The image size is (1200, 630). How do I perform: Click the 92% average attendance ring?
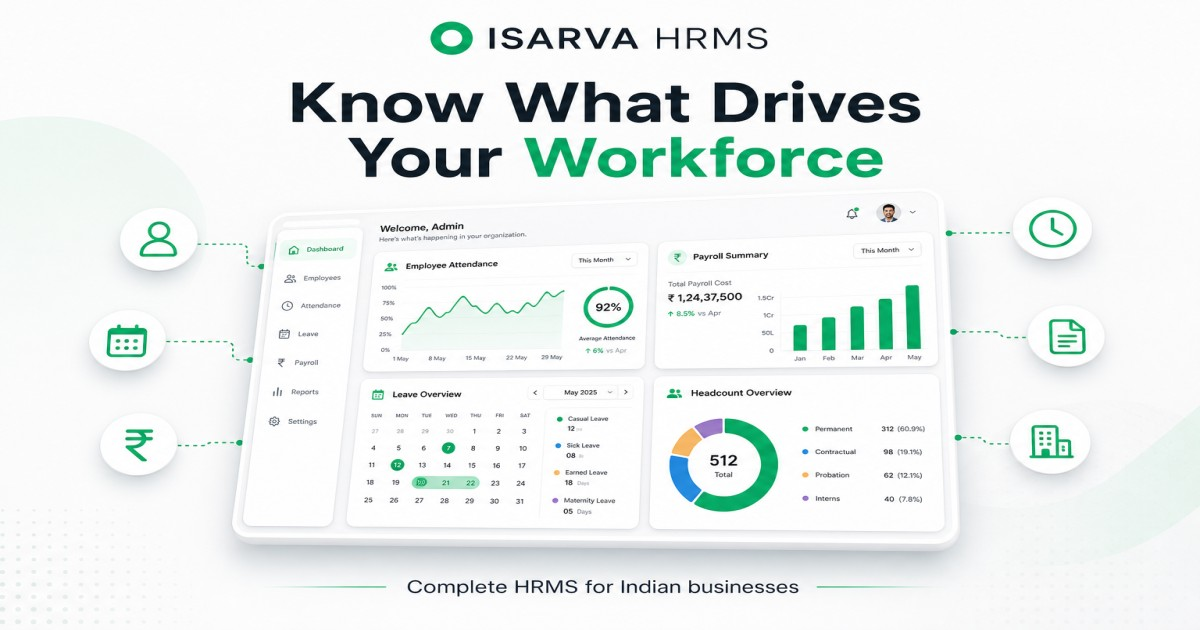pyautogui.click(x=608, y=307)
